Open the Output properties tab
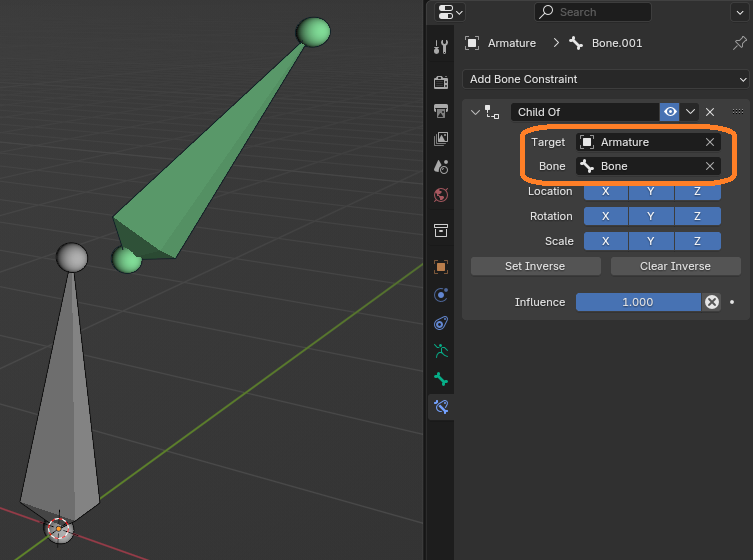This screenshot has width=753, height=560. 441,110
